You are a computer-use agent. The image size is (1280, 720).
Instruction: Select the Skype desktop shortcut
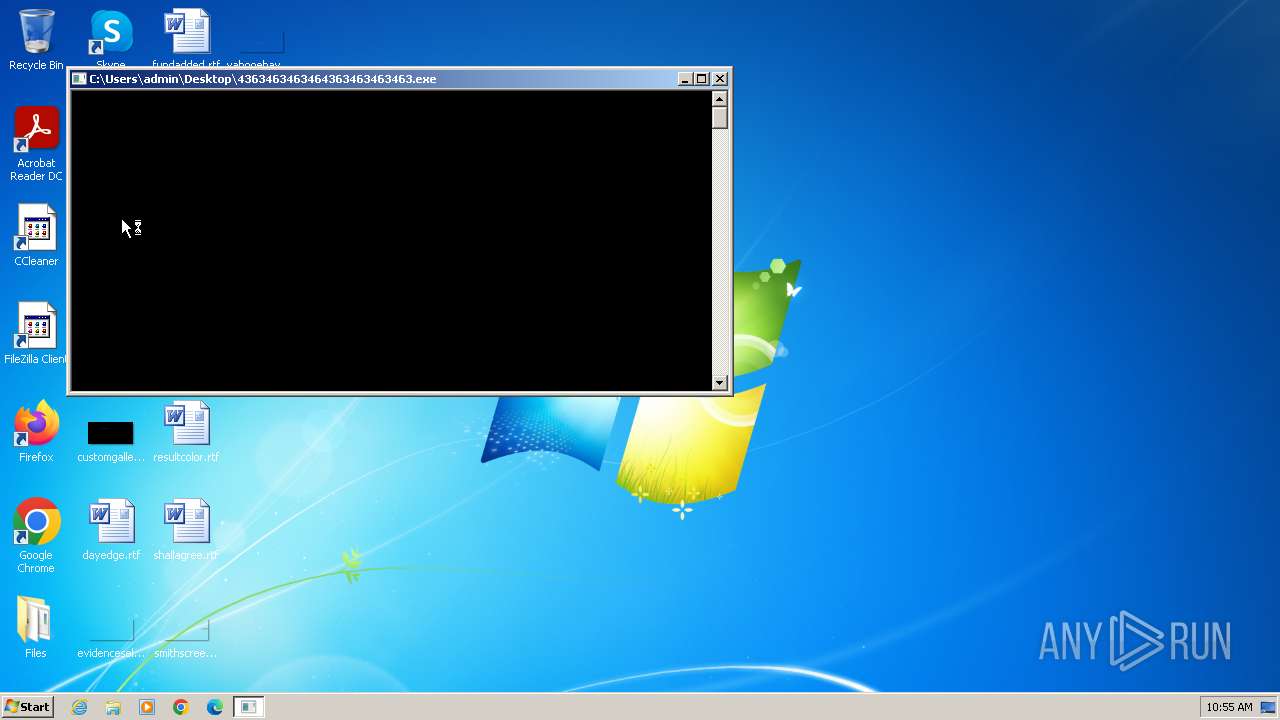[111, 36]
